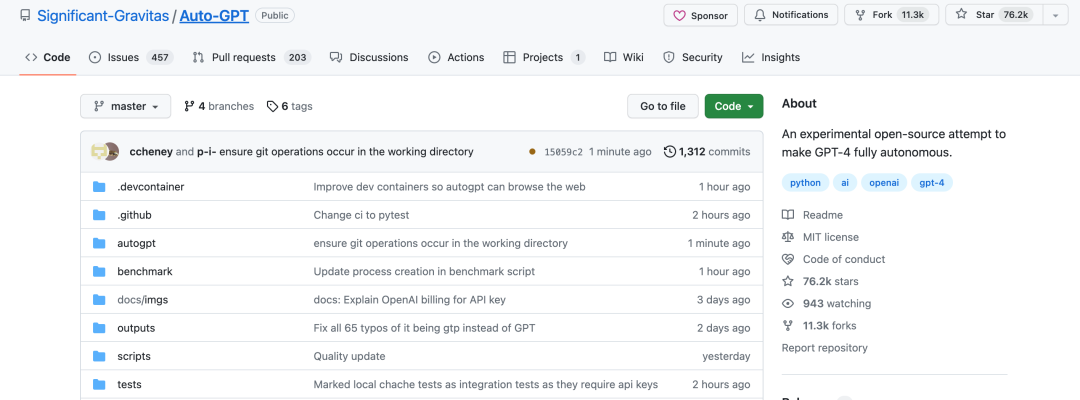Select the ai topic tag
Screen dimensions: 1080x400
coord(844,182)
